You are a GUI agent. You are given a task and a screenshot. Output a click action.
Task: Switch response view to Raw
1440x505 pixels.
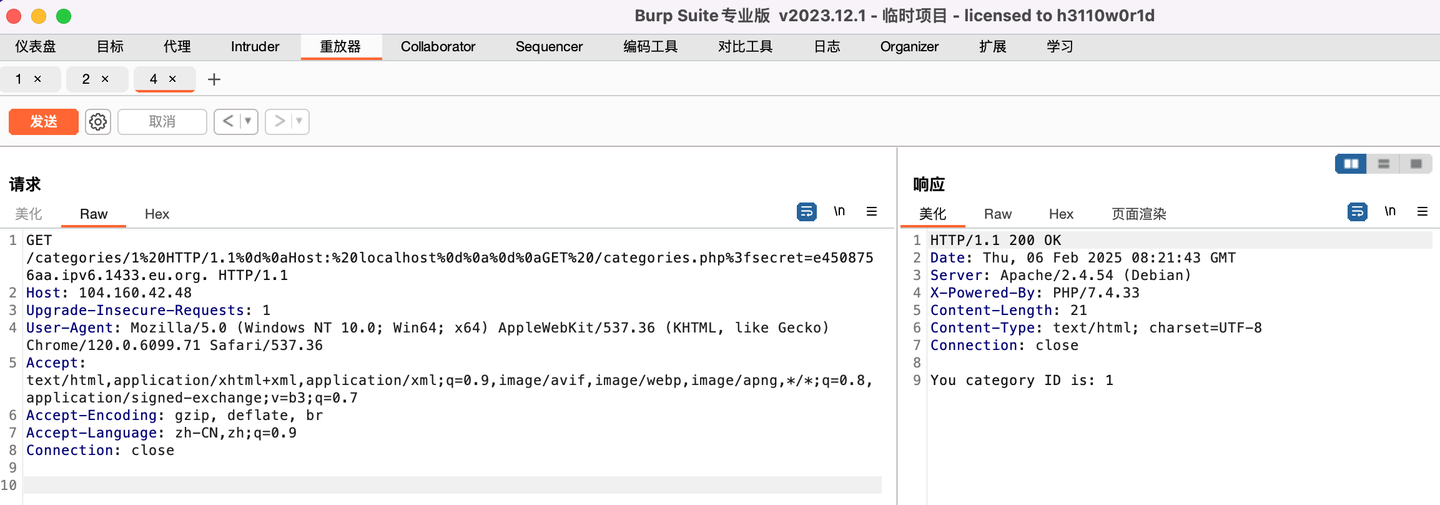click(998, 214)
